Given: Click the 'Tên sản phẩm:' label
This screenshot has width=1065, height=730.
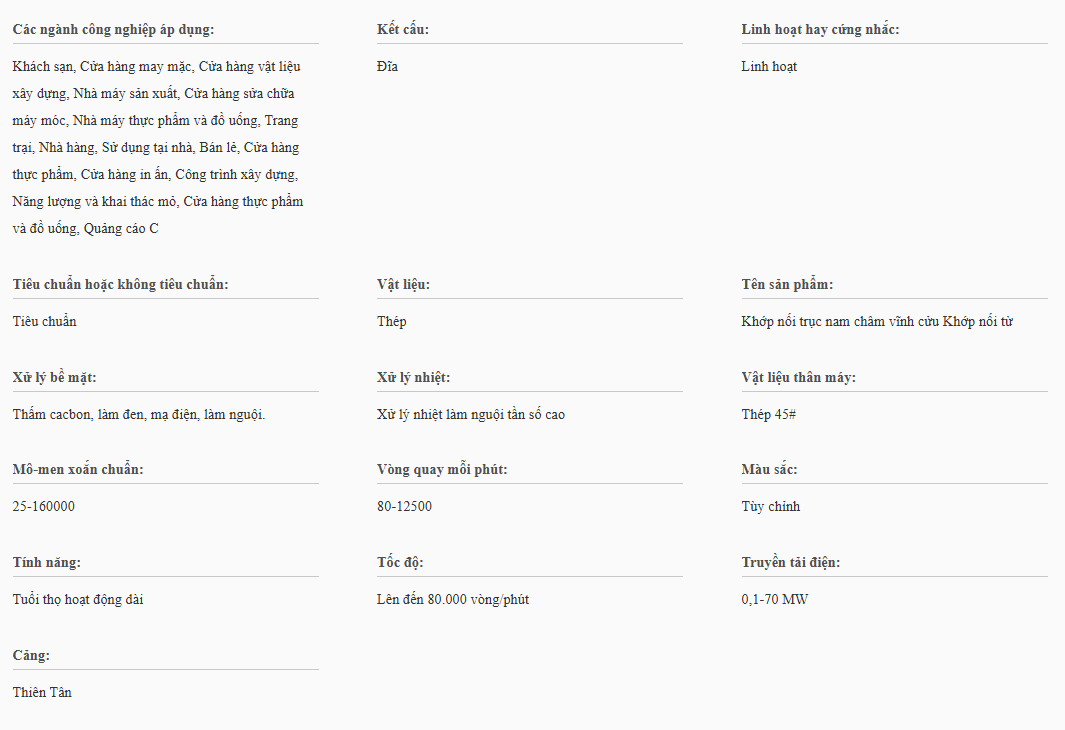Looking at the screenshot, I should [x=787, y=284].
